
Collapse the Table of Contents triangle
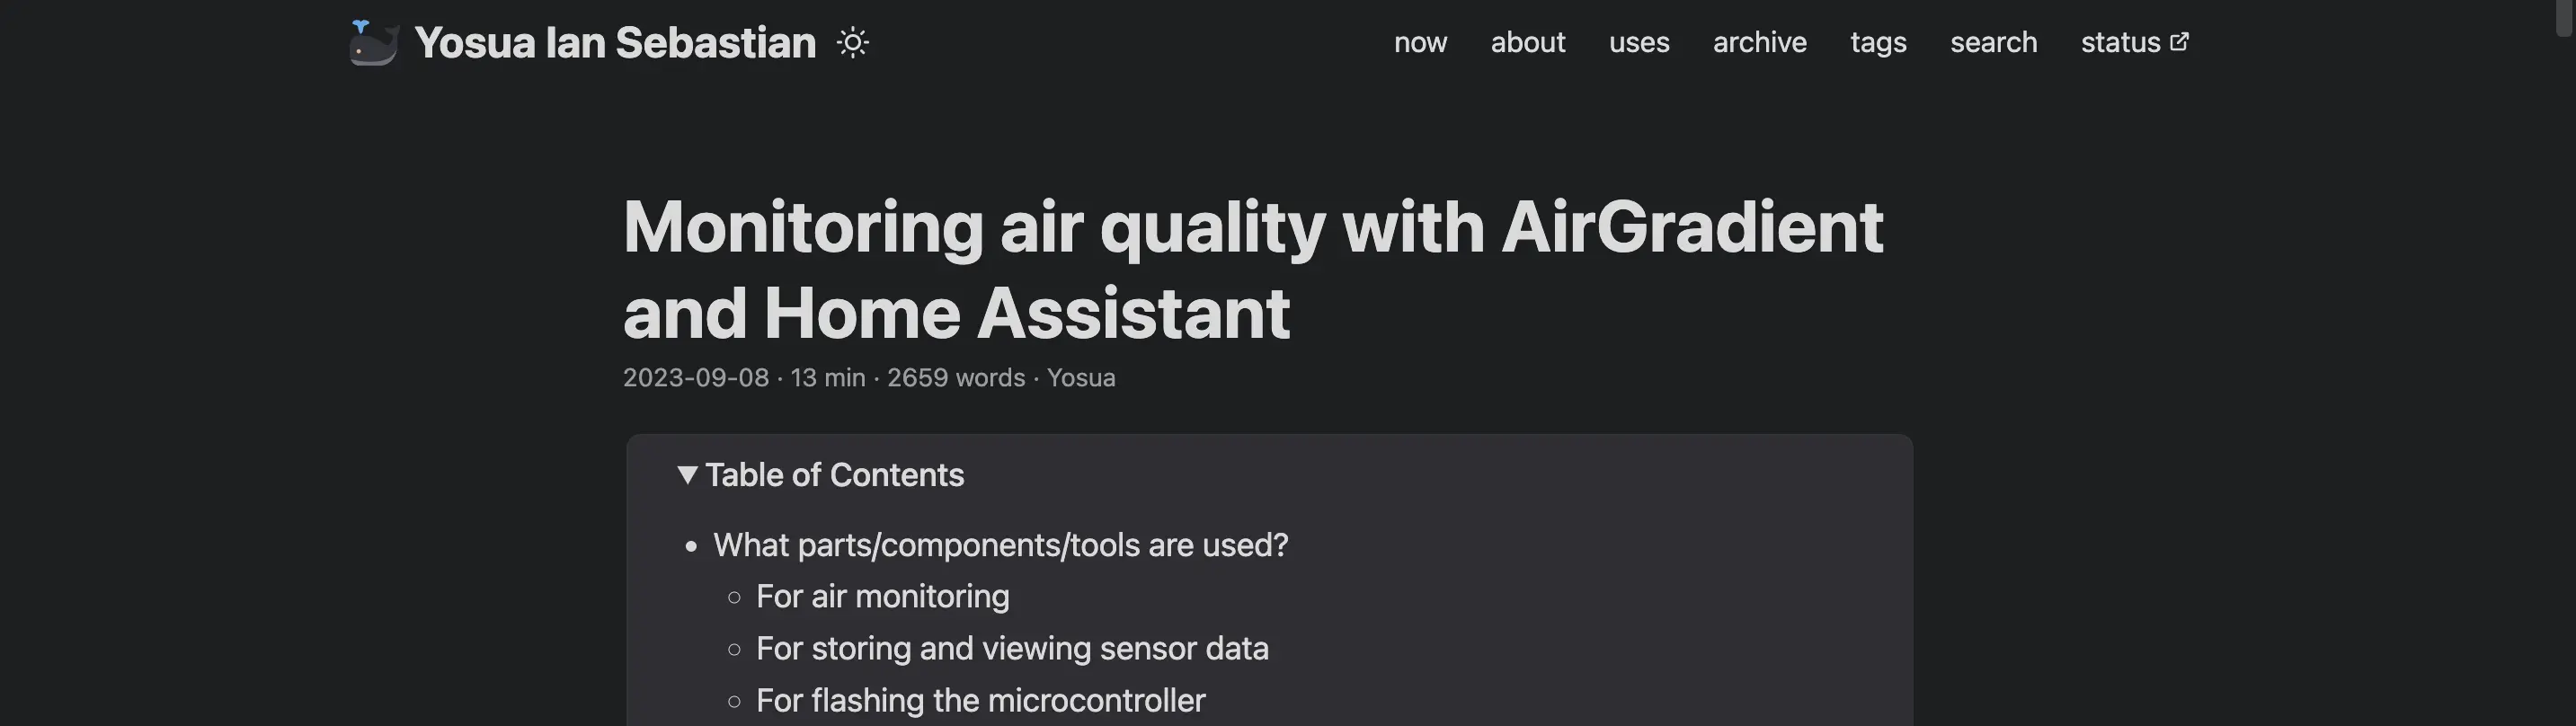pyautogui.click(x=687, y=475)
